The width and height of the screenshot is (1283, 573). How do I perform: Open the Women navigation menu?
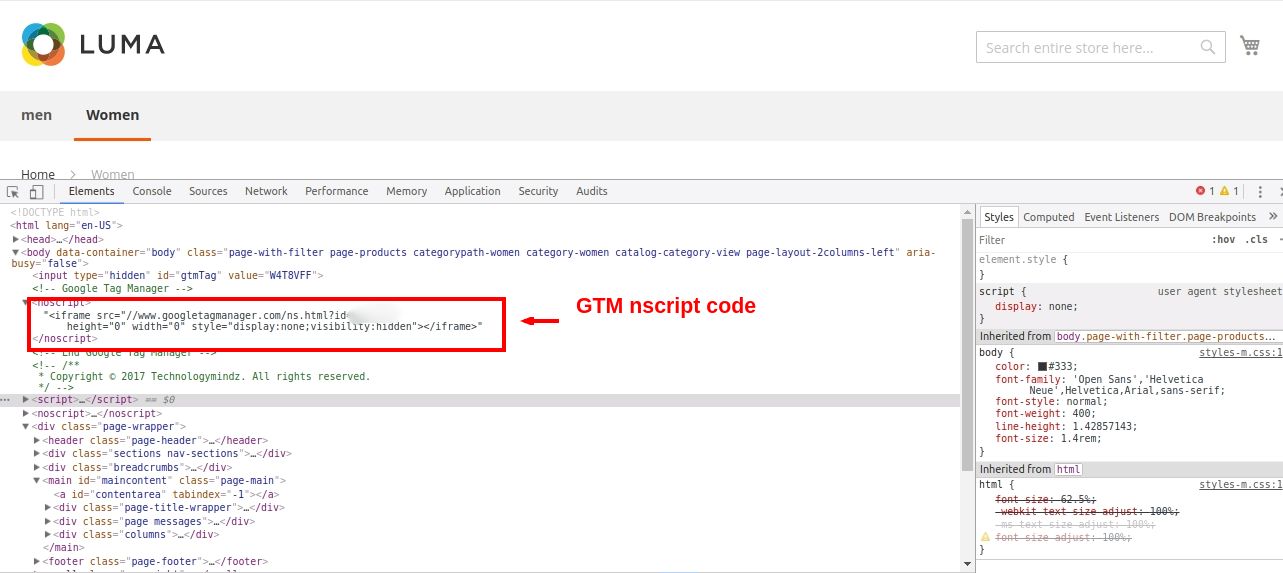(112, 115)
